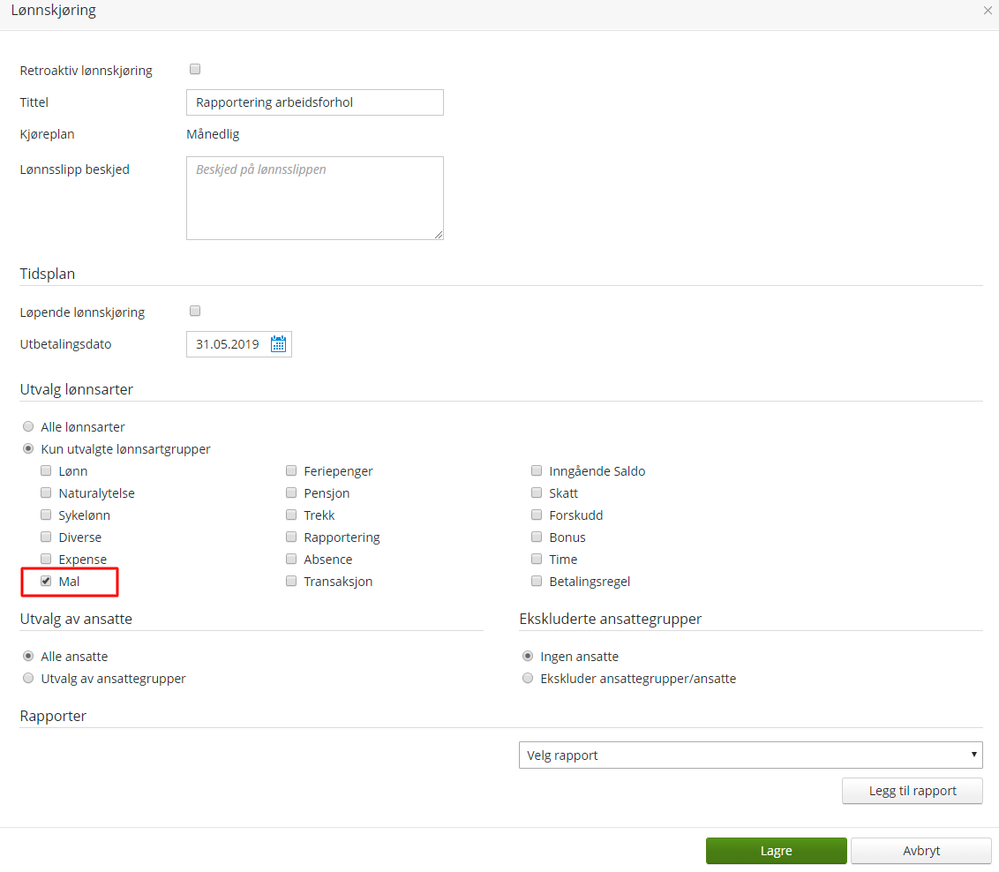Viewport: 999px width, 872px height.
Task: Click into Lønnsslipp beskjed text area
Action: click(314, 198)
